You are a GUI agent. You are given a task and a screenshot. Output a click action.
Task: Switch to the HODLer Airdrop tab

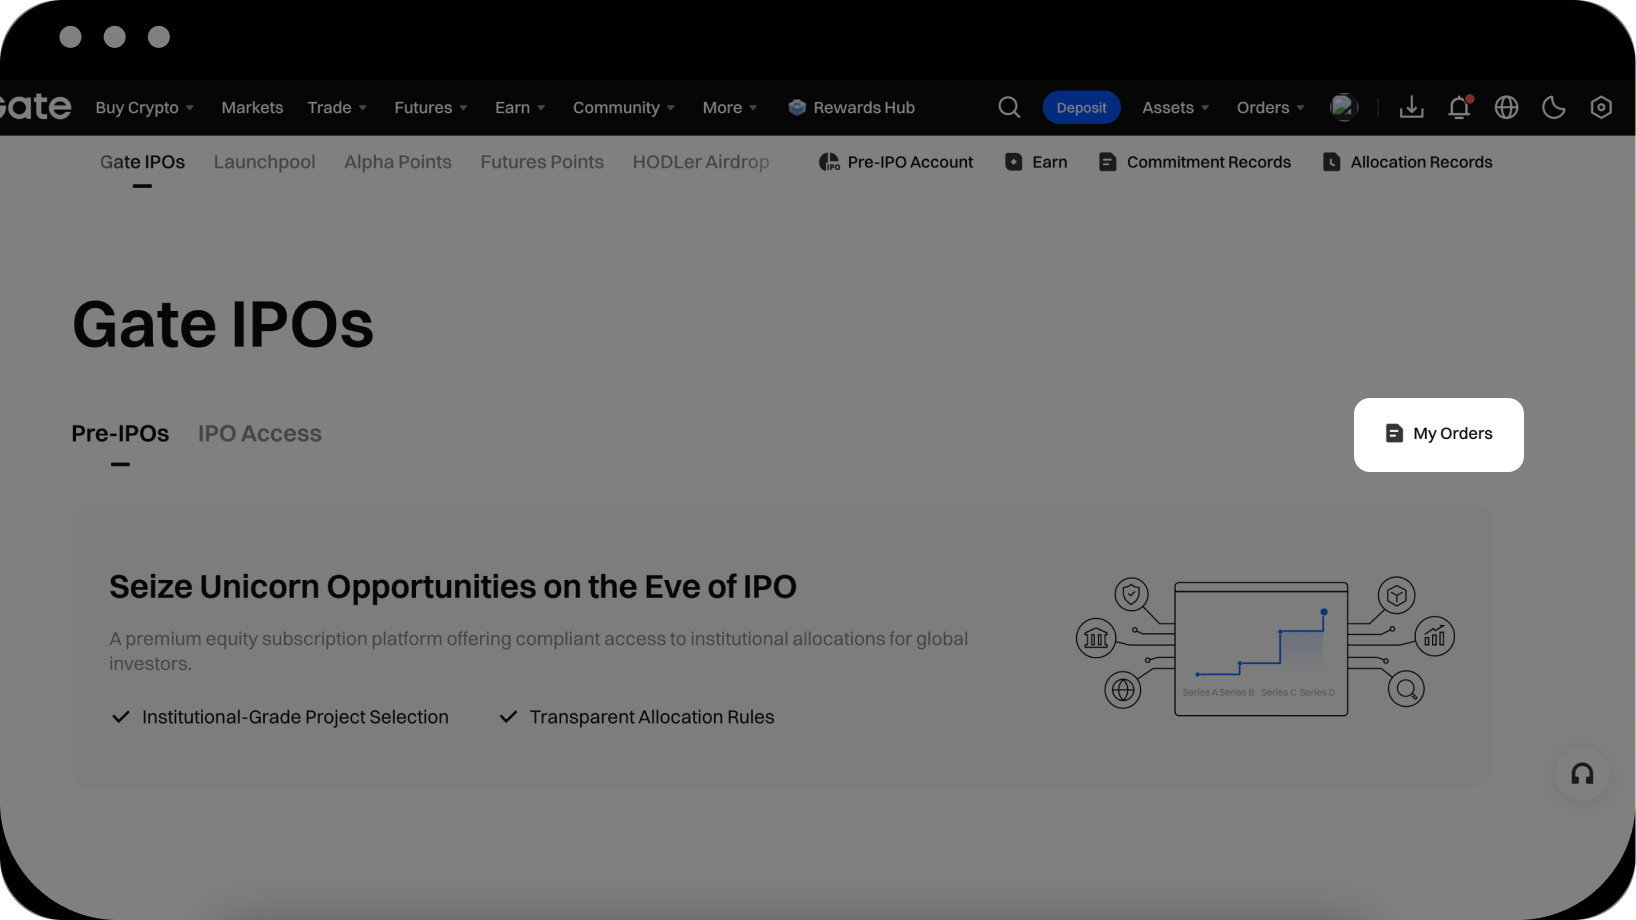tap(701, 162)
